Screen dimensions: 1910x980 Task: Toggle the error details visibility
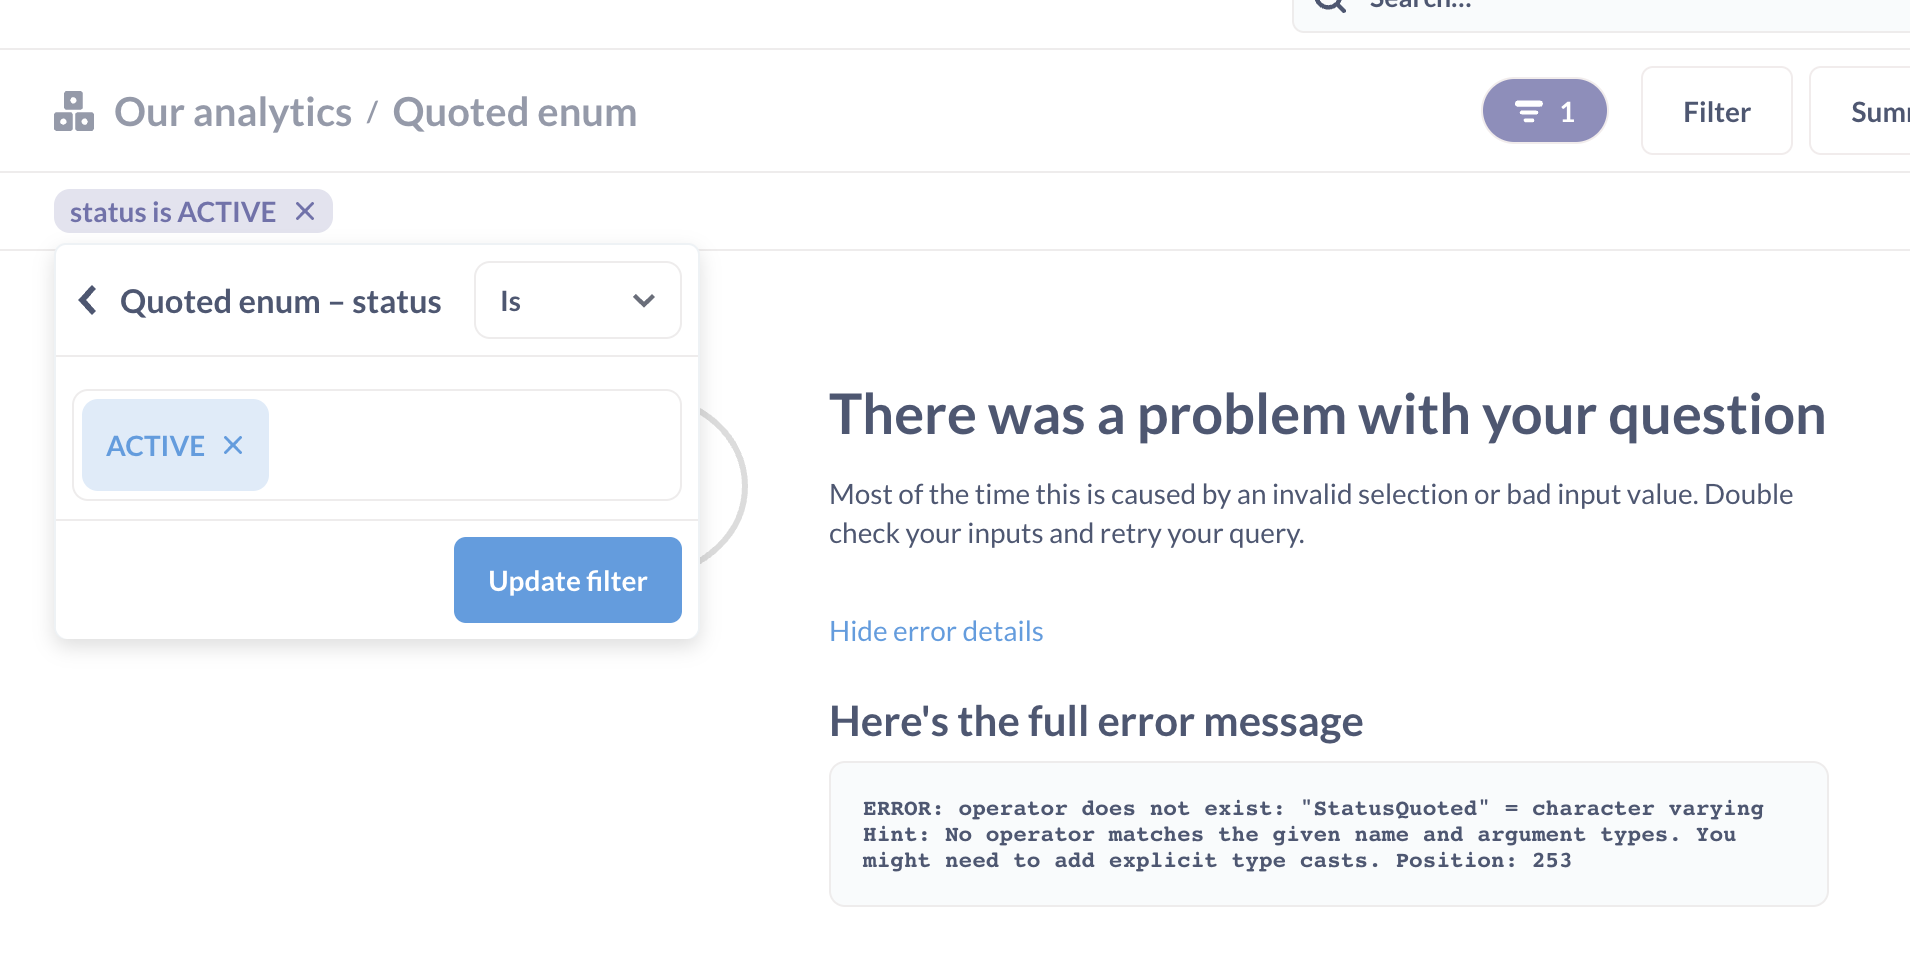(935, 630)
